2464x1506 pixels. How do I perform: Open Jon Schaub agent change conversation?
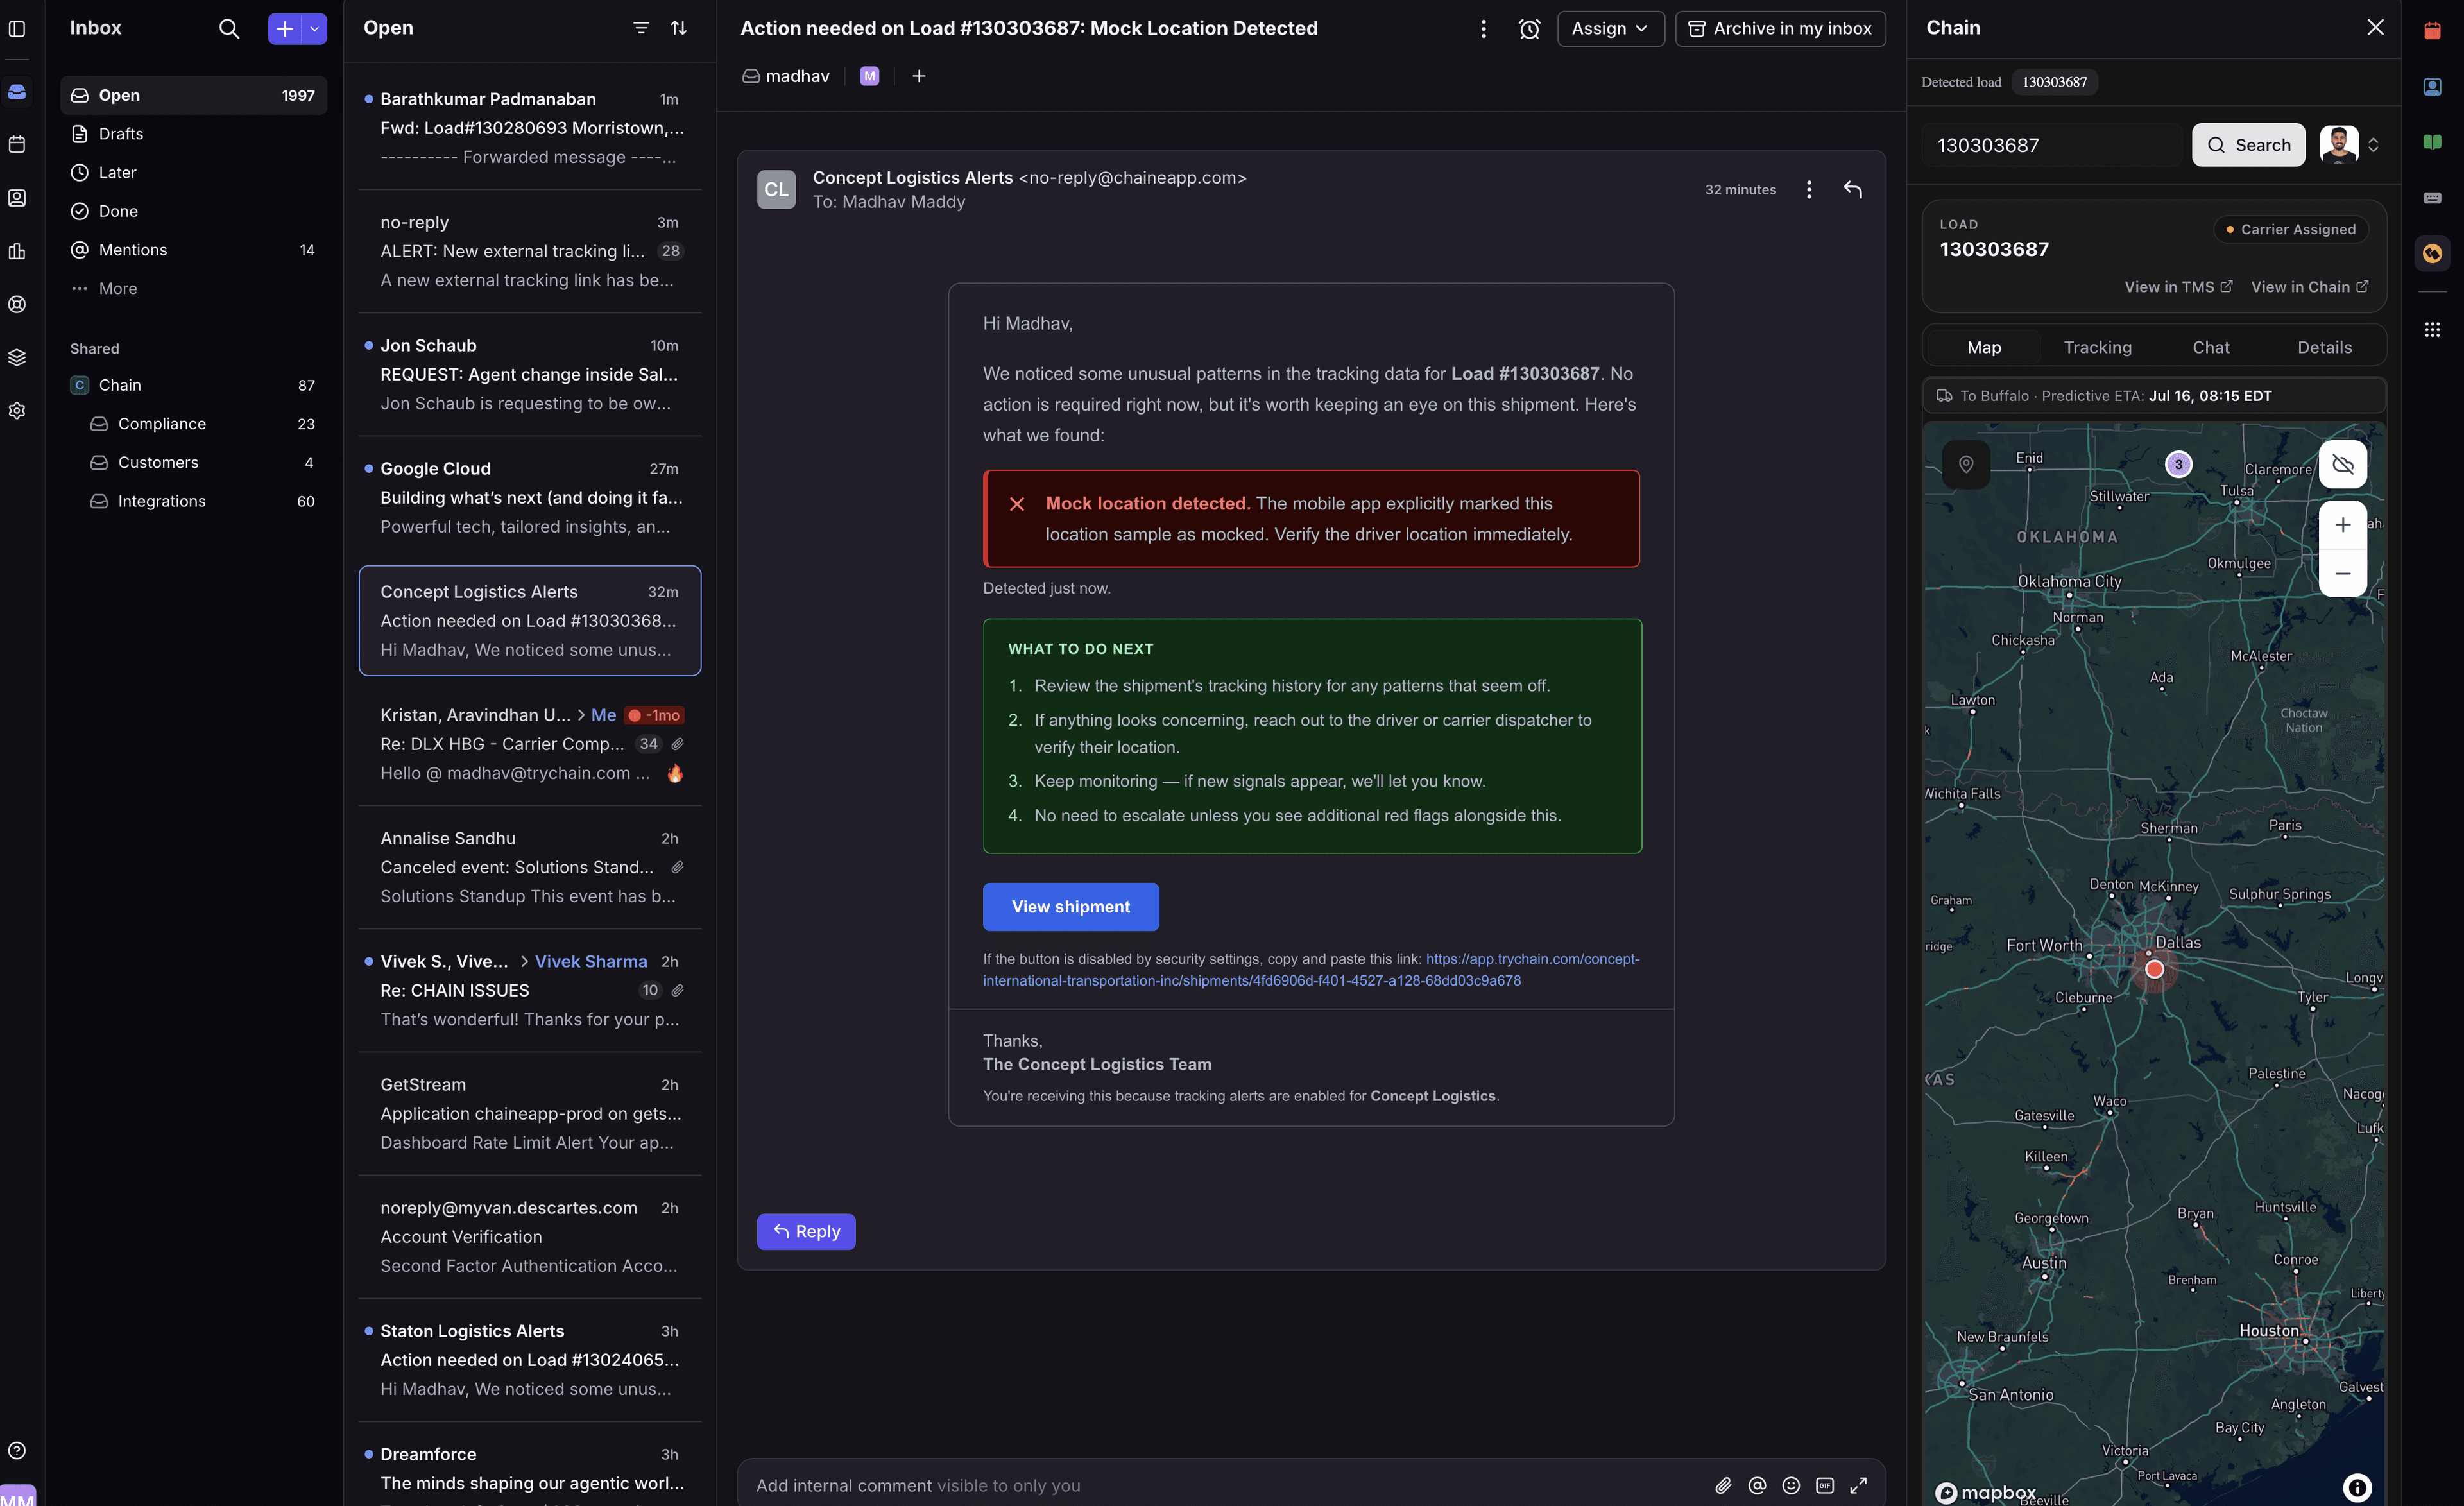530,375
